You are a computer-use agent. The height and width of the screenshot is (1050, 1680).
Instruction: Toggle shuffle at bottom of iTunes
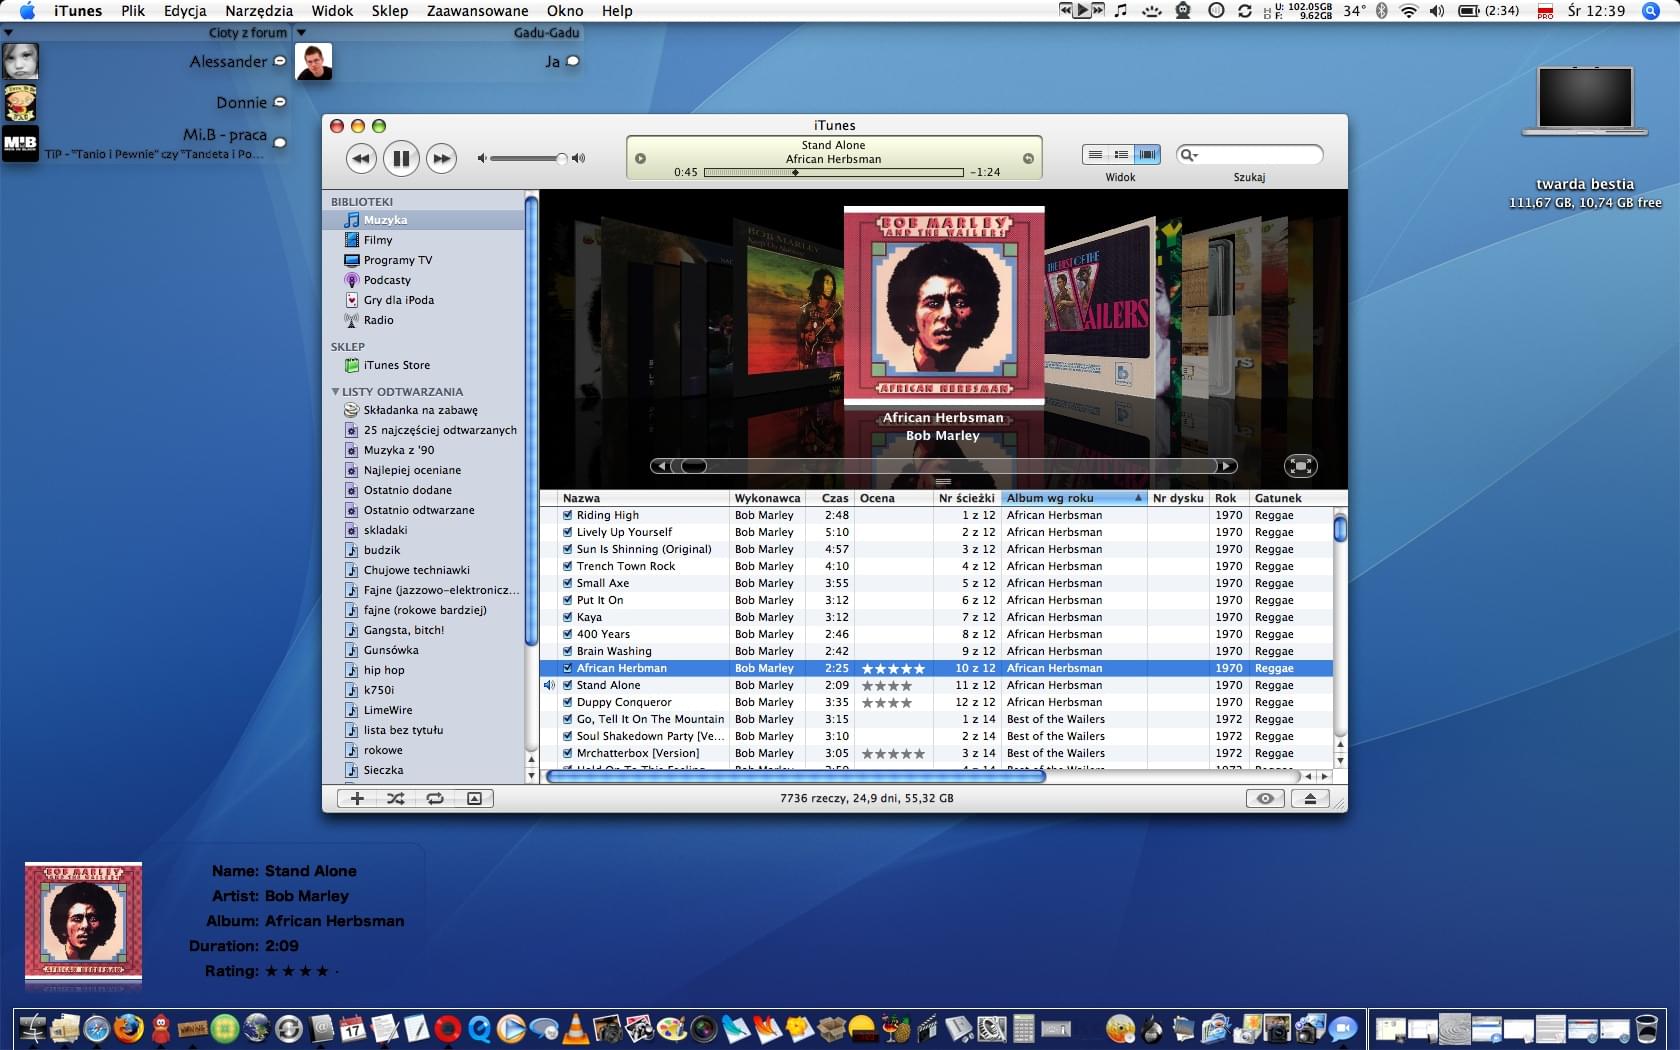point(396,798)
